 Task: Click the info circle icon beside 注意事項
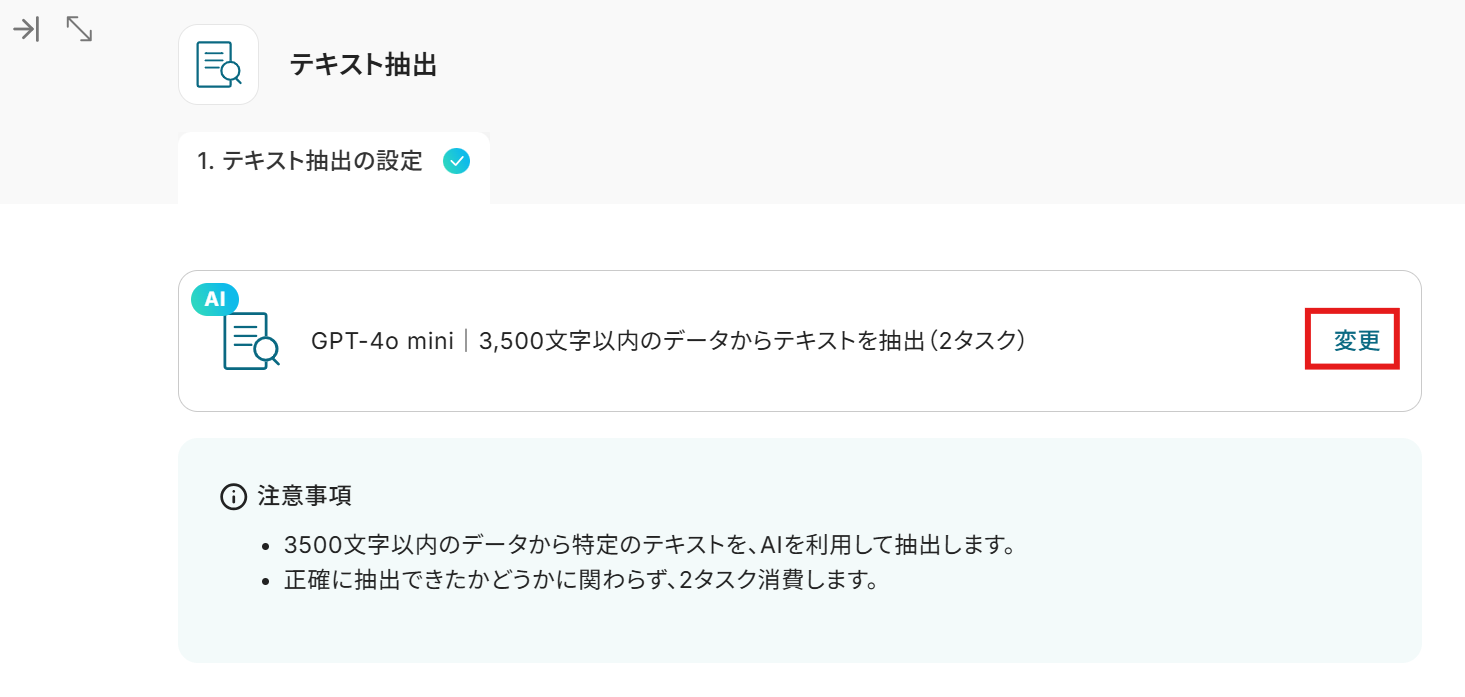233,496
